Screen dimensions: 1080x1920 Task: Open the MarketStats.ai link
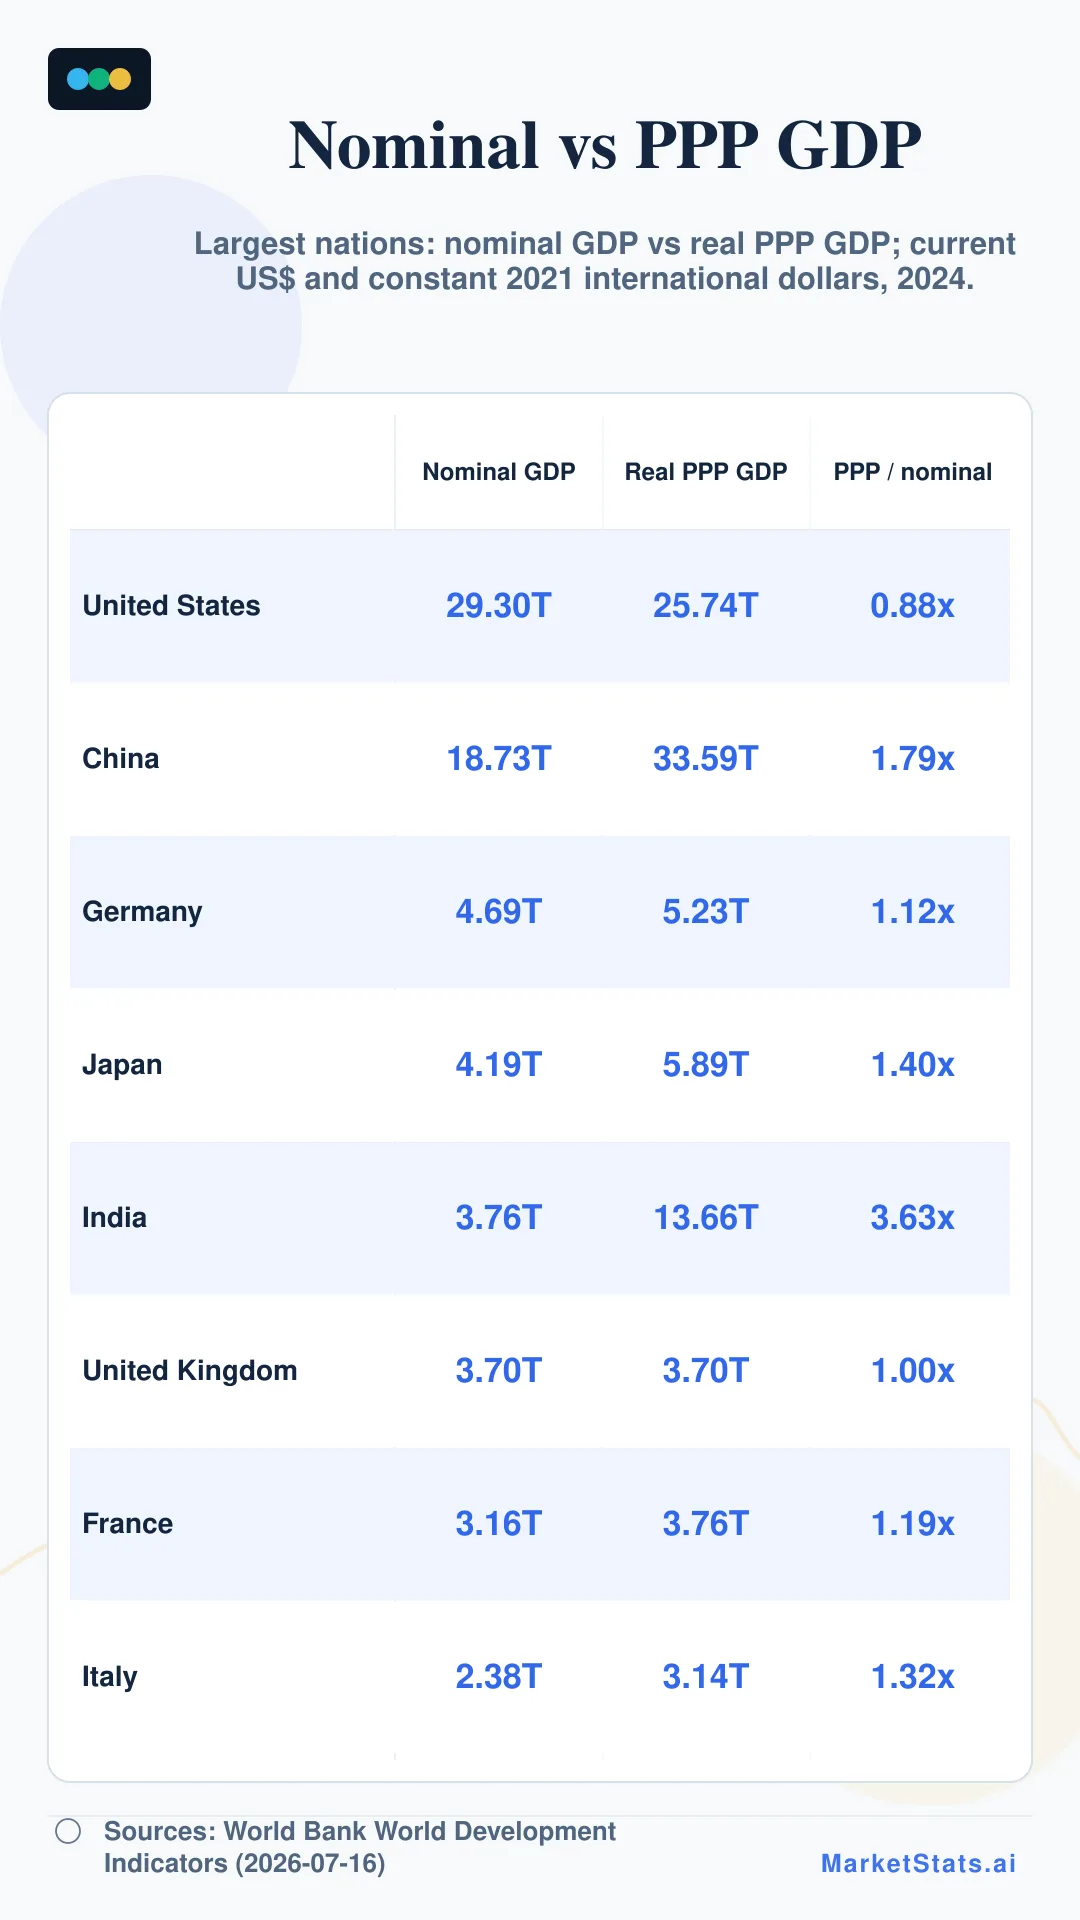coord(918,1863)
